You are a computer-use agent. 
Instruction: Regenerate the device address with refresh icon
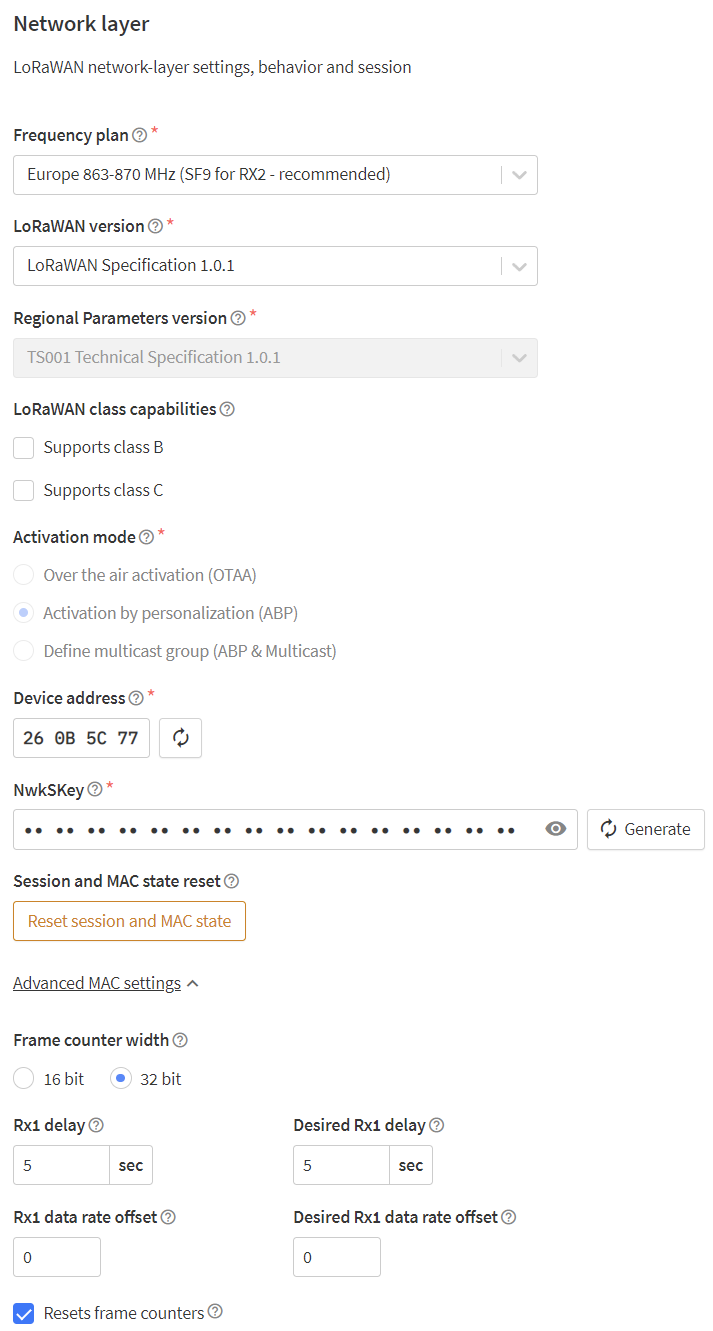coord(181,738)
